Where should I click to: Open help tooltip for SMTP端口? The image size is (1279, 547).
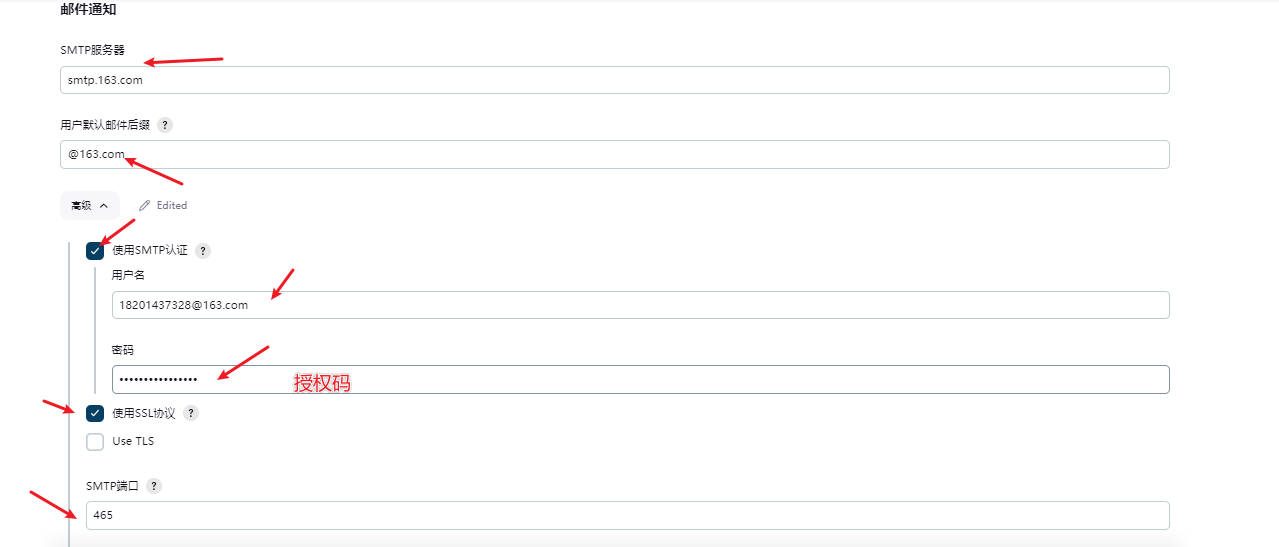(x=154, y=486)
